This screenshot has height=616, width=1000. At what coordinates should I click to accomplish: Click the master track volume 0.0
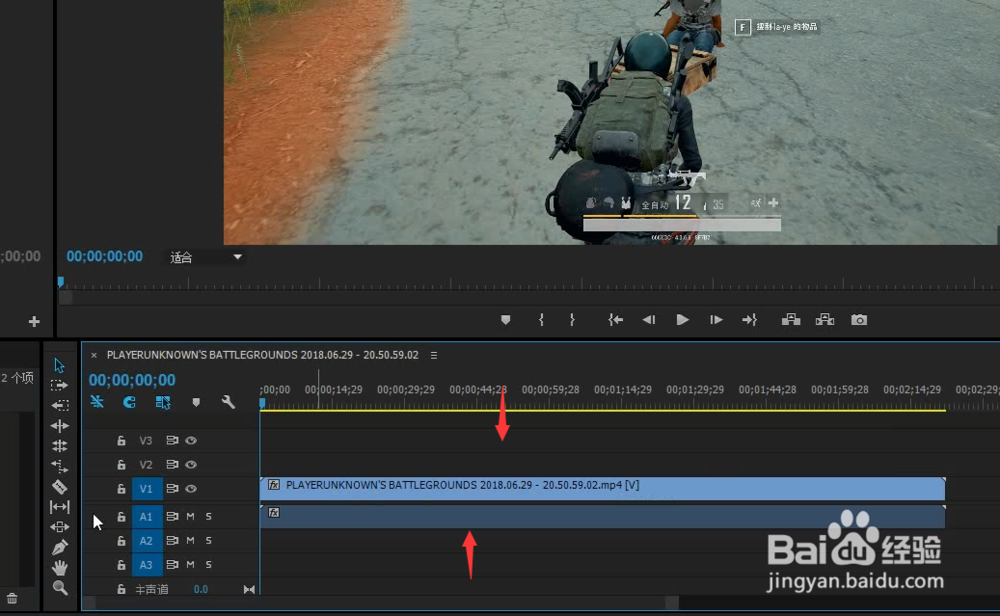(x=201, y=589)
